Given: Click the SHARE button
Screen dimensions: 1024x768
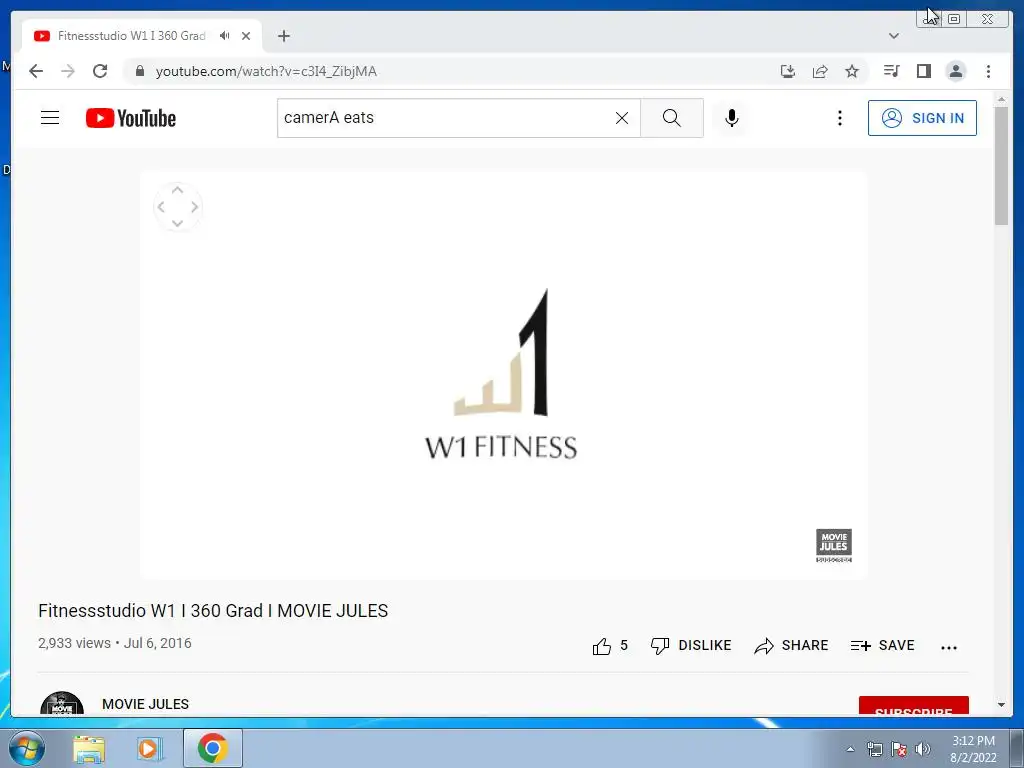Looking at the screenshot, I should pyautogui.click(x=791, y=646).
